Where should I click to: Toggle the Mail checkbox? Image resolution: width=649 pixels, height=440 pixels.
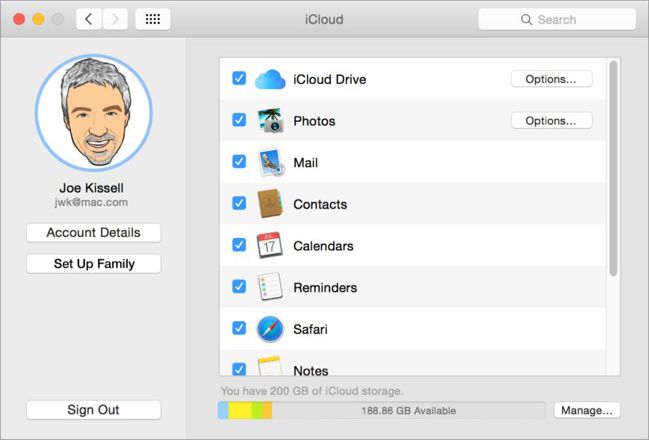pyautogui.click(x=239, y=161)
